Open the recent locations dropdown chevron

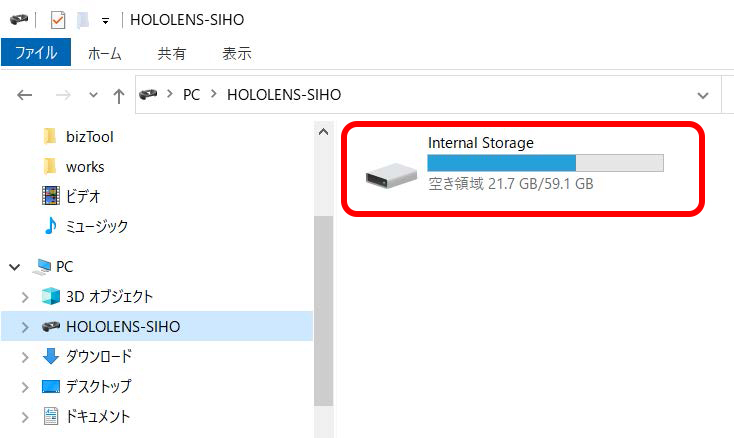(94, 95)
